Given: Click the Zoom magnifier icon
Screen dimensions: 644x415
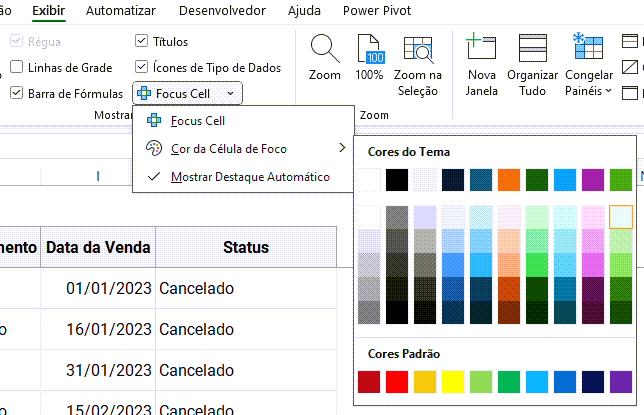Looking at the screenshot, I should (x=324, y=49).
